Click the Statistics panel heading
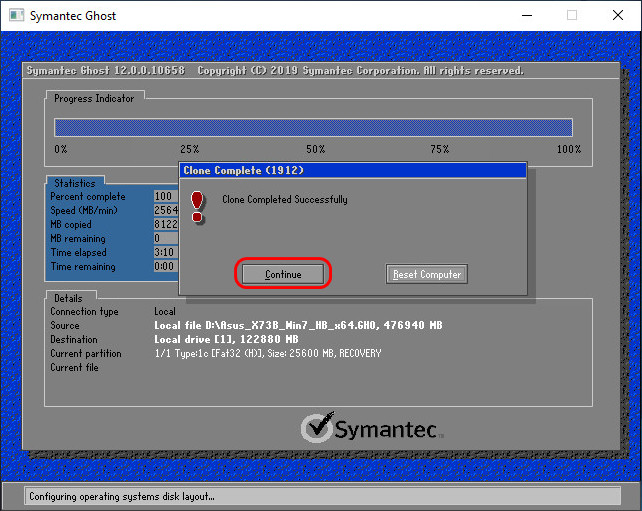The image size is (642, 511). [75, 183]
